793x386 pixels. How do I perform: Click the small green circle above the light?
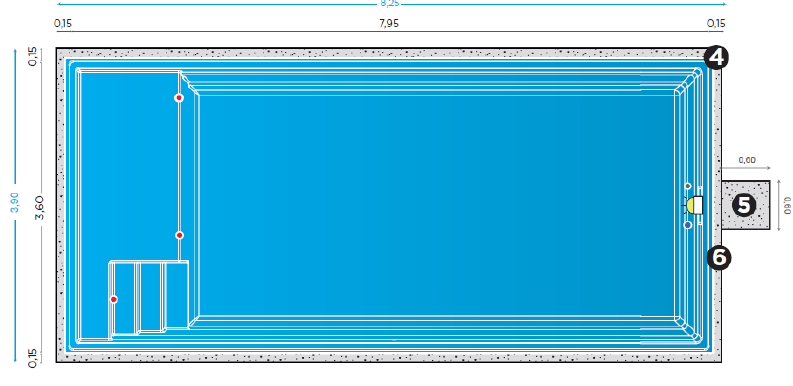pos(688,186)
